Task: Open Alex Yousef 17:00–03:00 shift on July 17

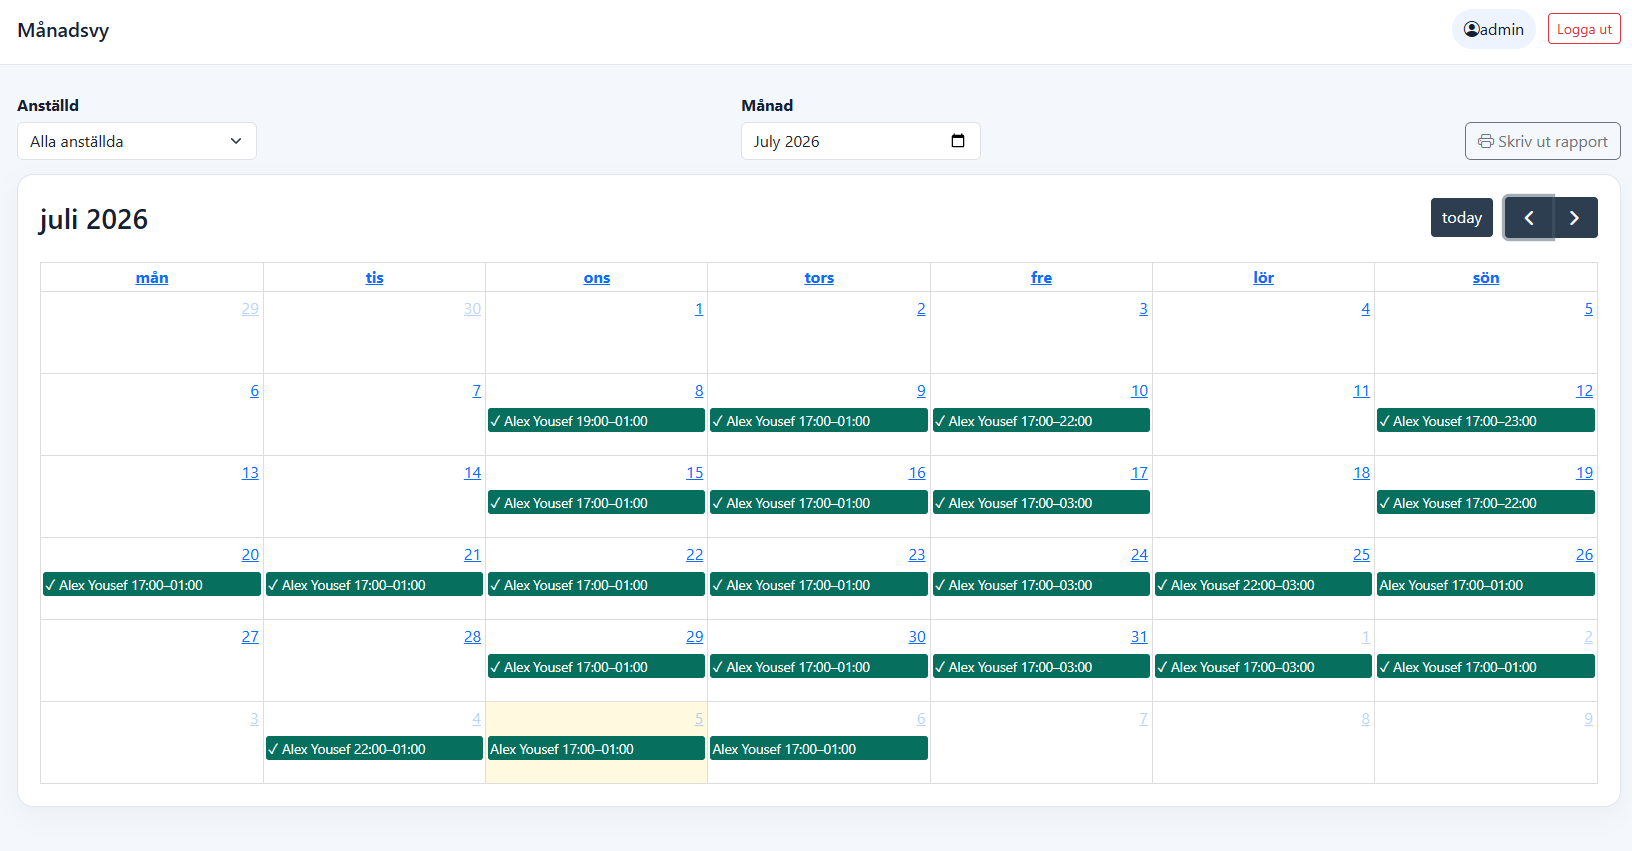Action: point(1041,503)
